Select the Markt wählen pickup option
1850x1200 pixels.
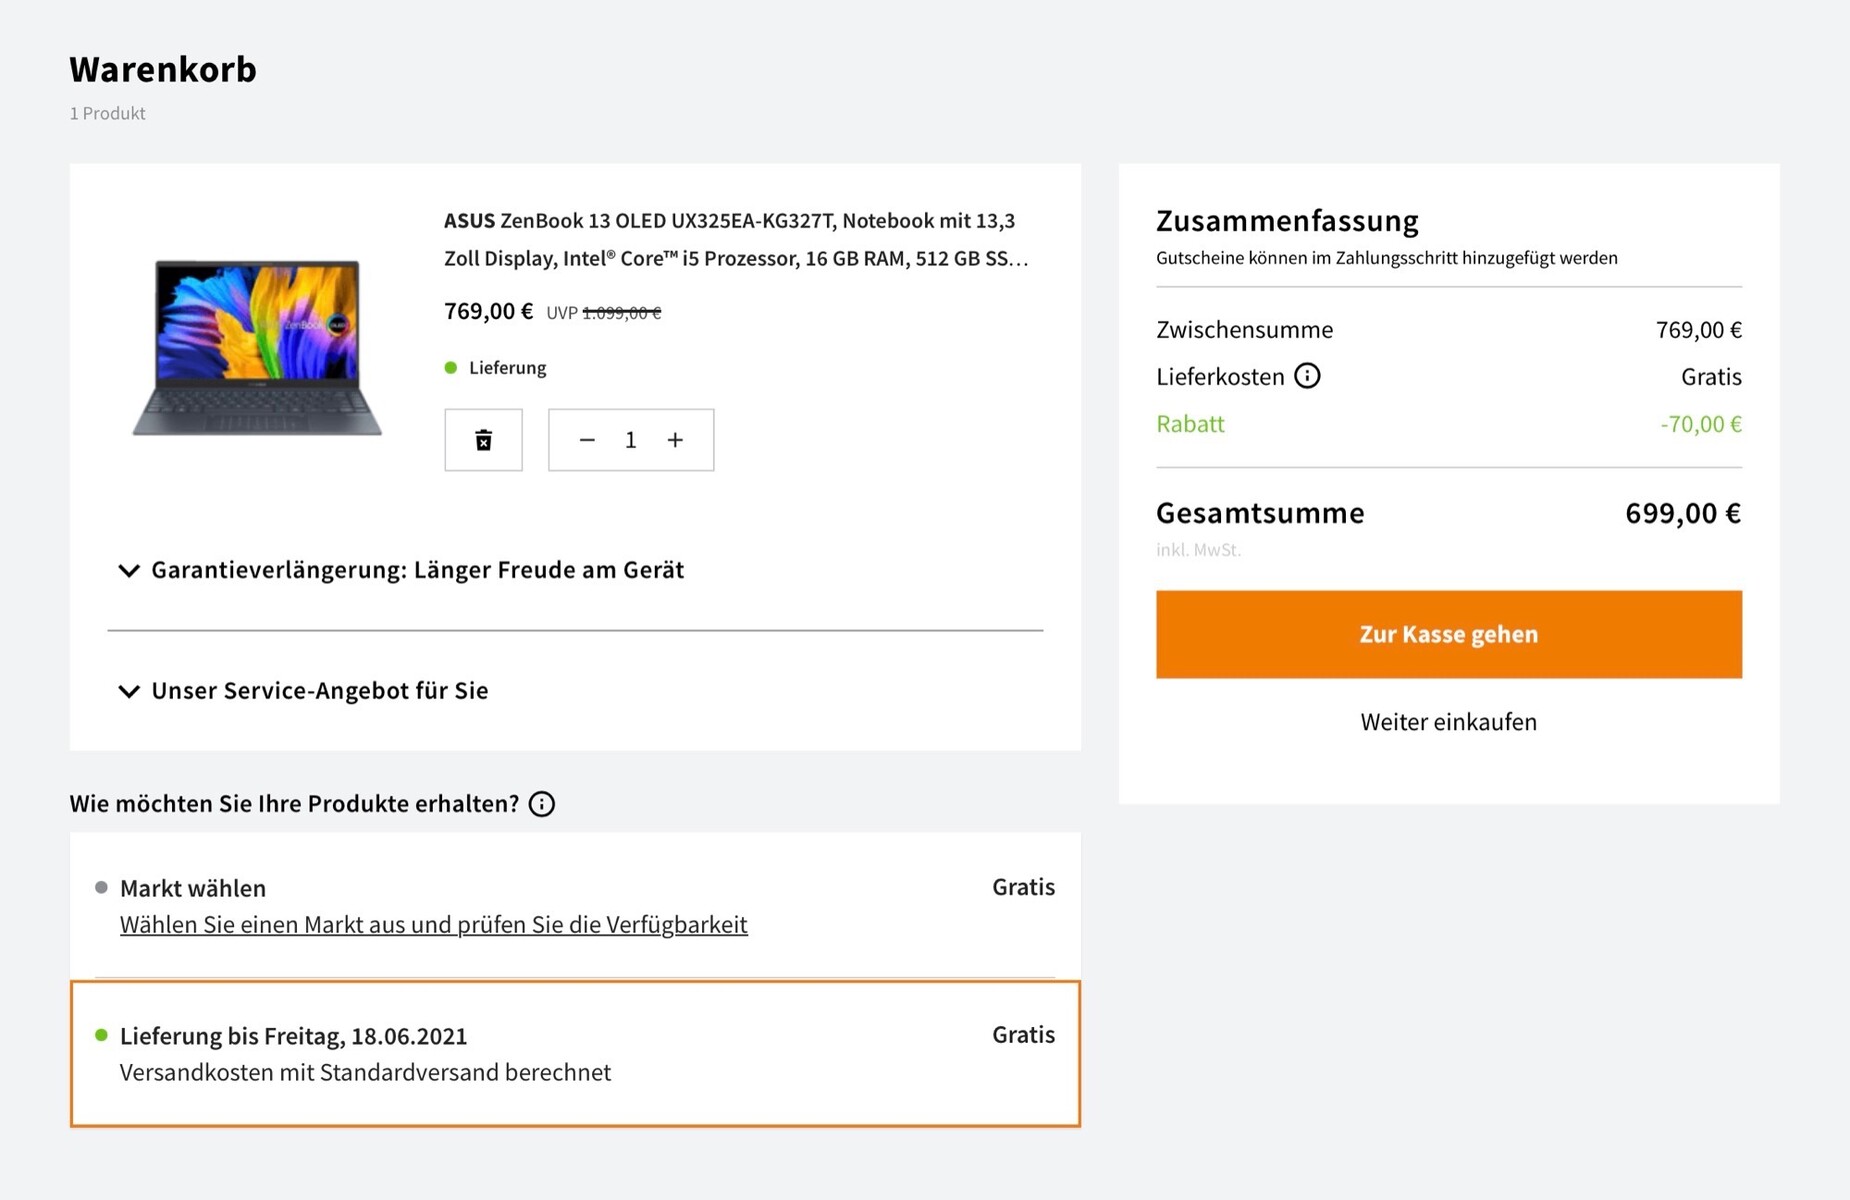193,888
